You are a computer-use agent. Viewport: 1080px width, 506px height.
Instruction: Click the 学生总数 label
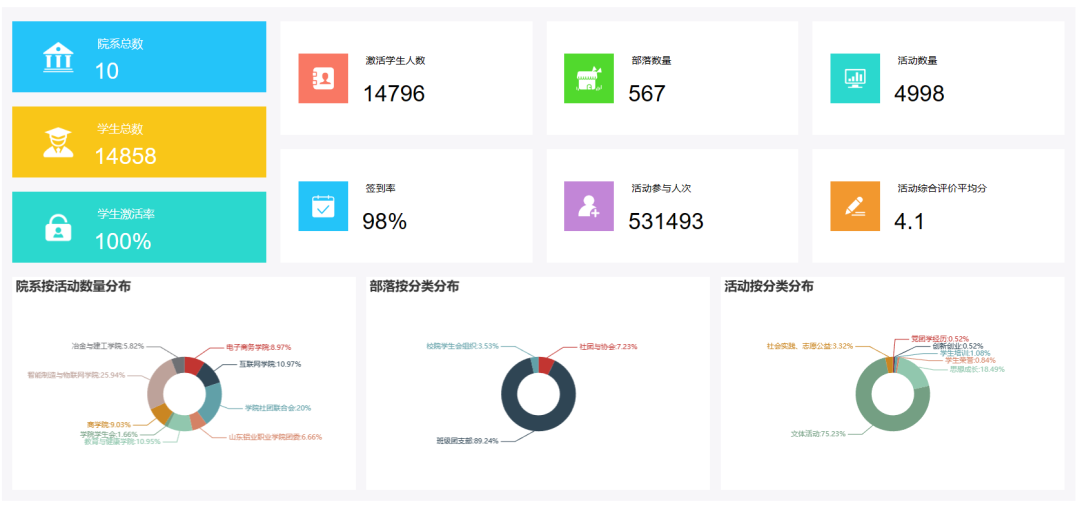(x=121, y=129)
